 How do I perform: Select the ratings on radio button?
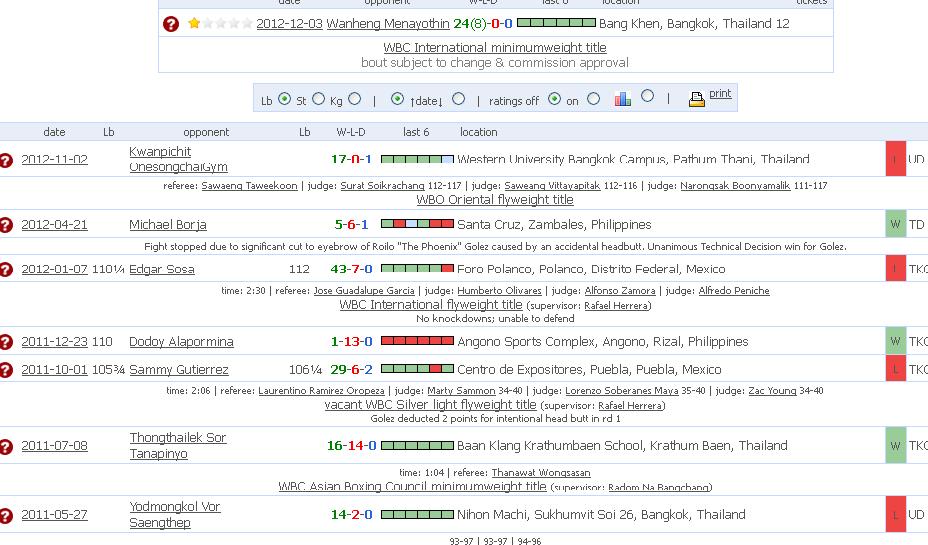click(x=594, y=99)
